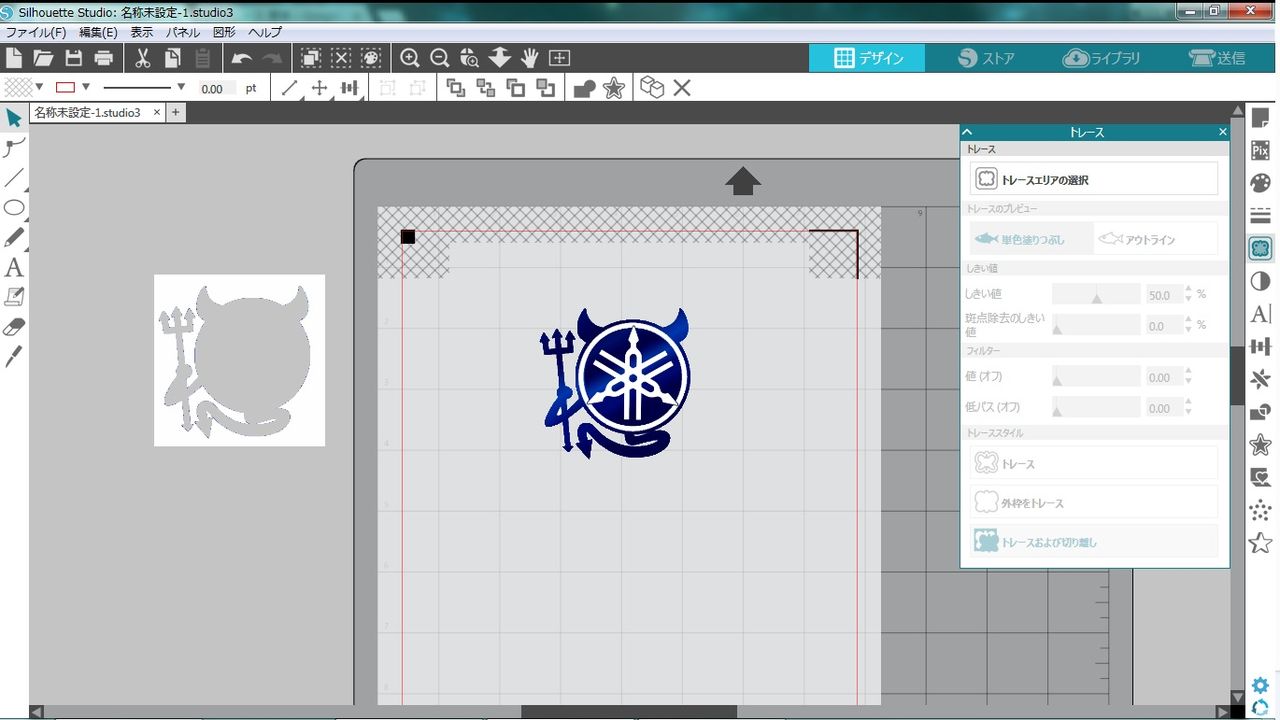Click the 外枠をトレース button
The height and width of the screenshot is (720, 1280).
point(1094,502)
